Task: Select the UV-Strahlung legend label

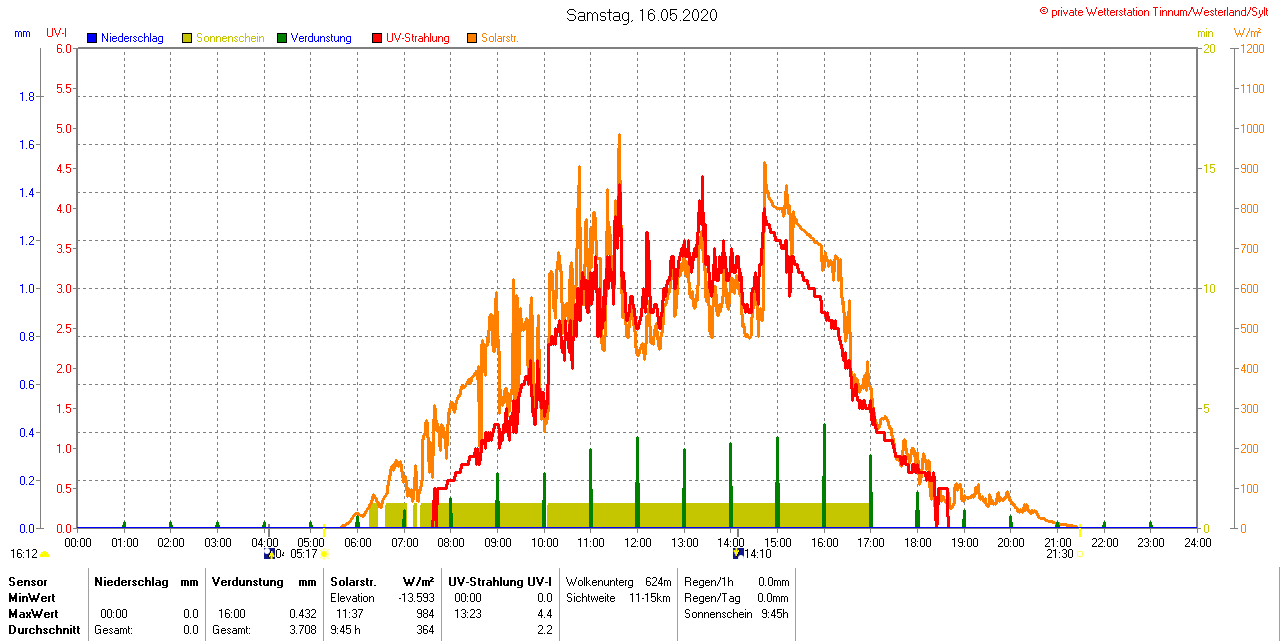Action: [x=418, y=38]
